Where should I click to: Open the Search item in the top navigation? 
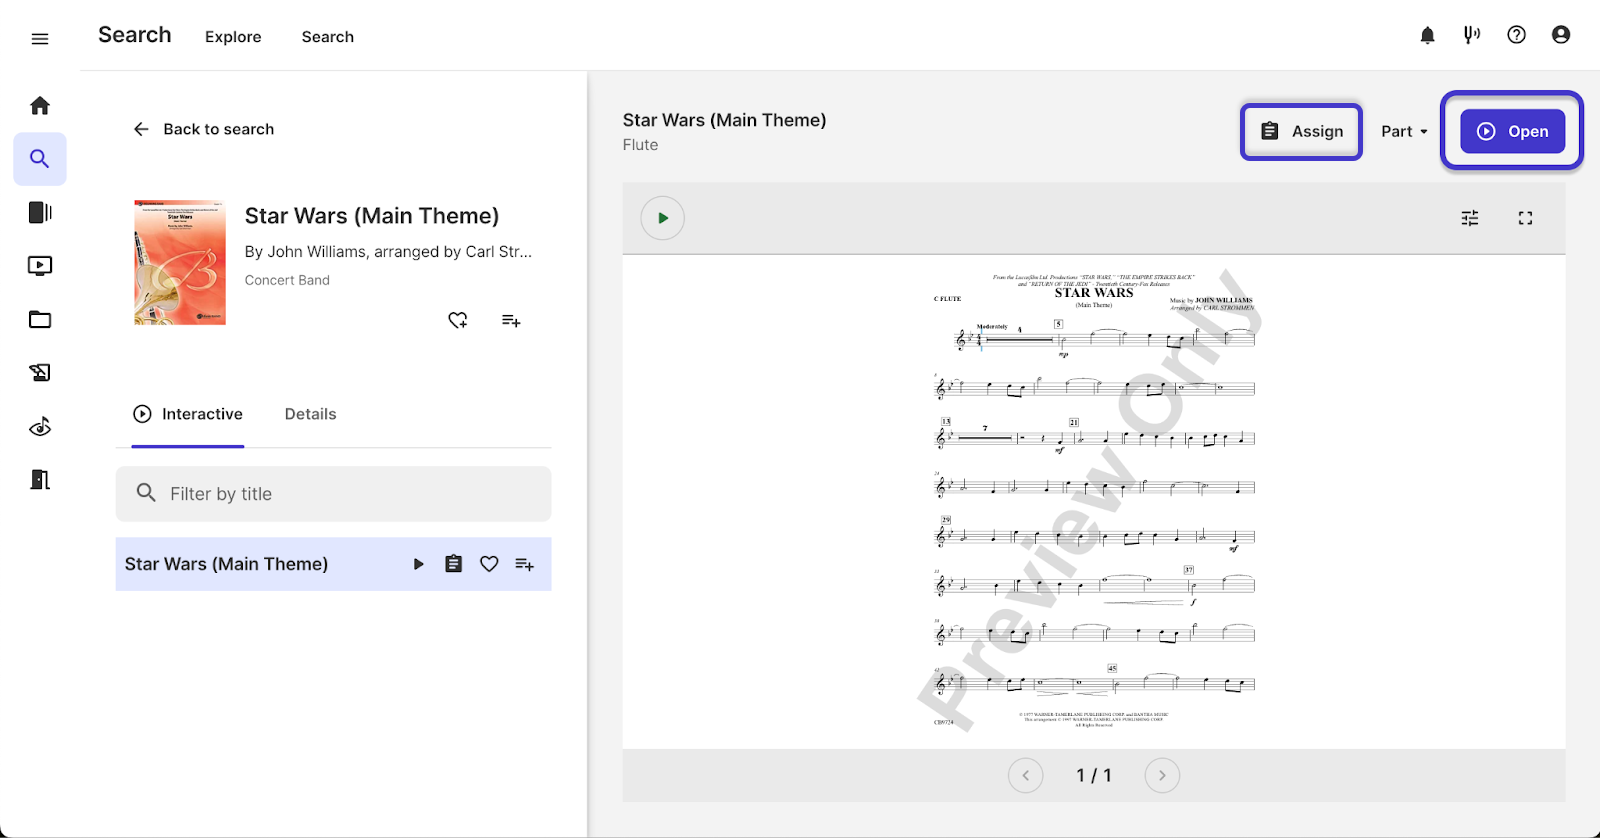coord(328,37)
